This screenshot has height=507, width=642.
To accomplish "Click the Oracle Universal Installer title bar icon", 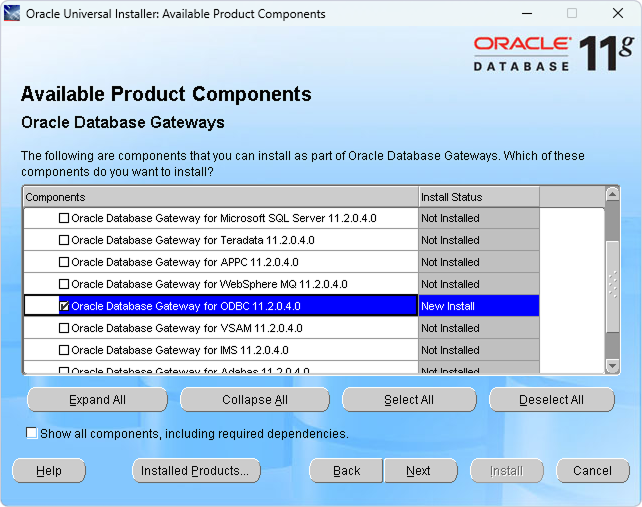I will (x=12, y=14).
